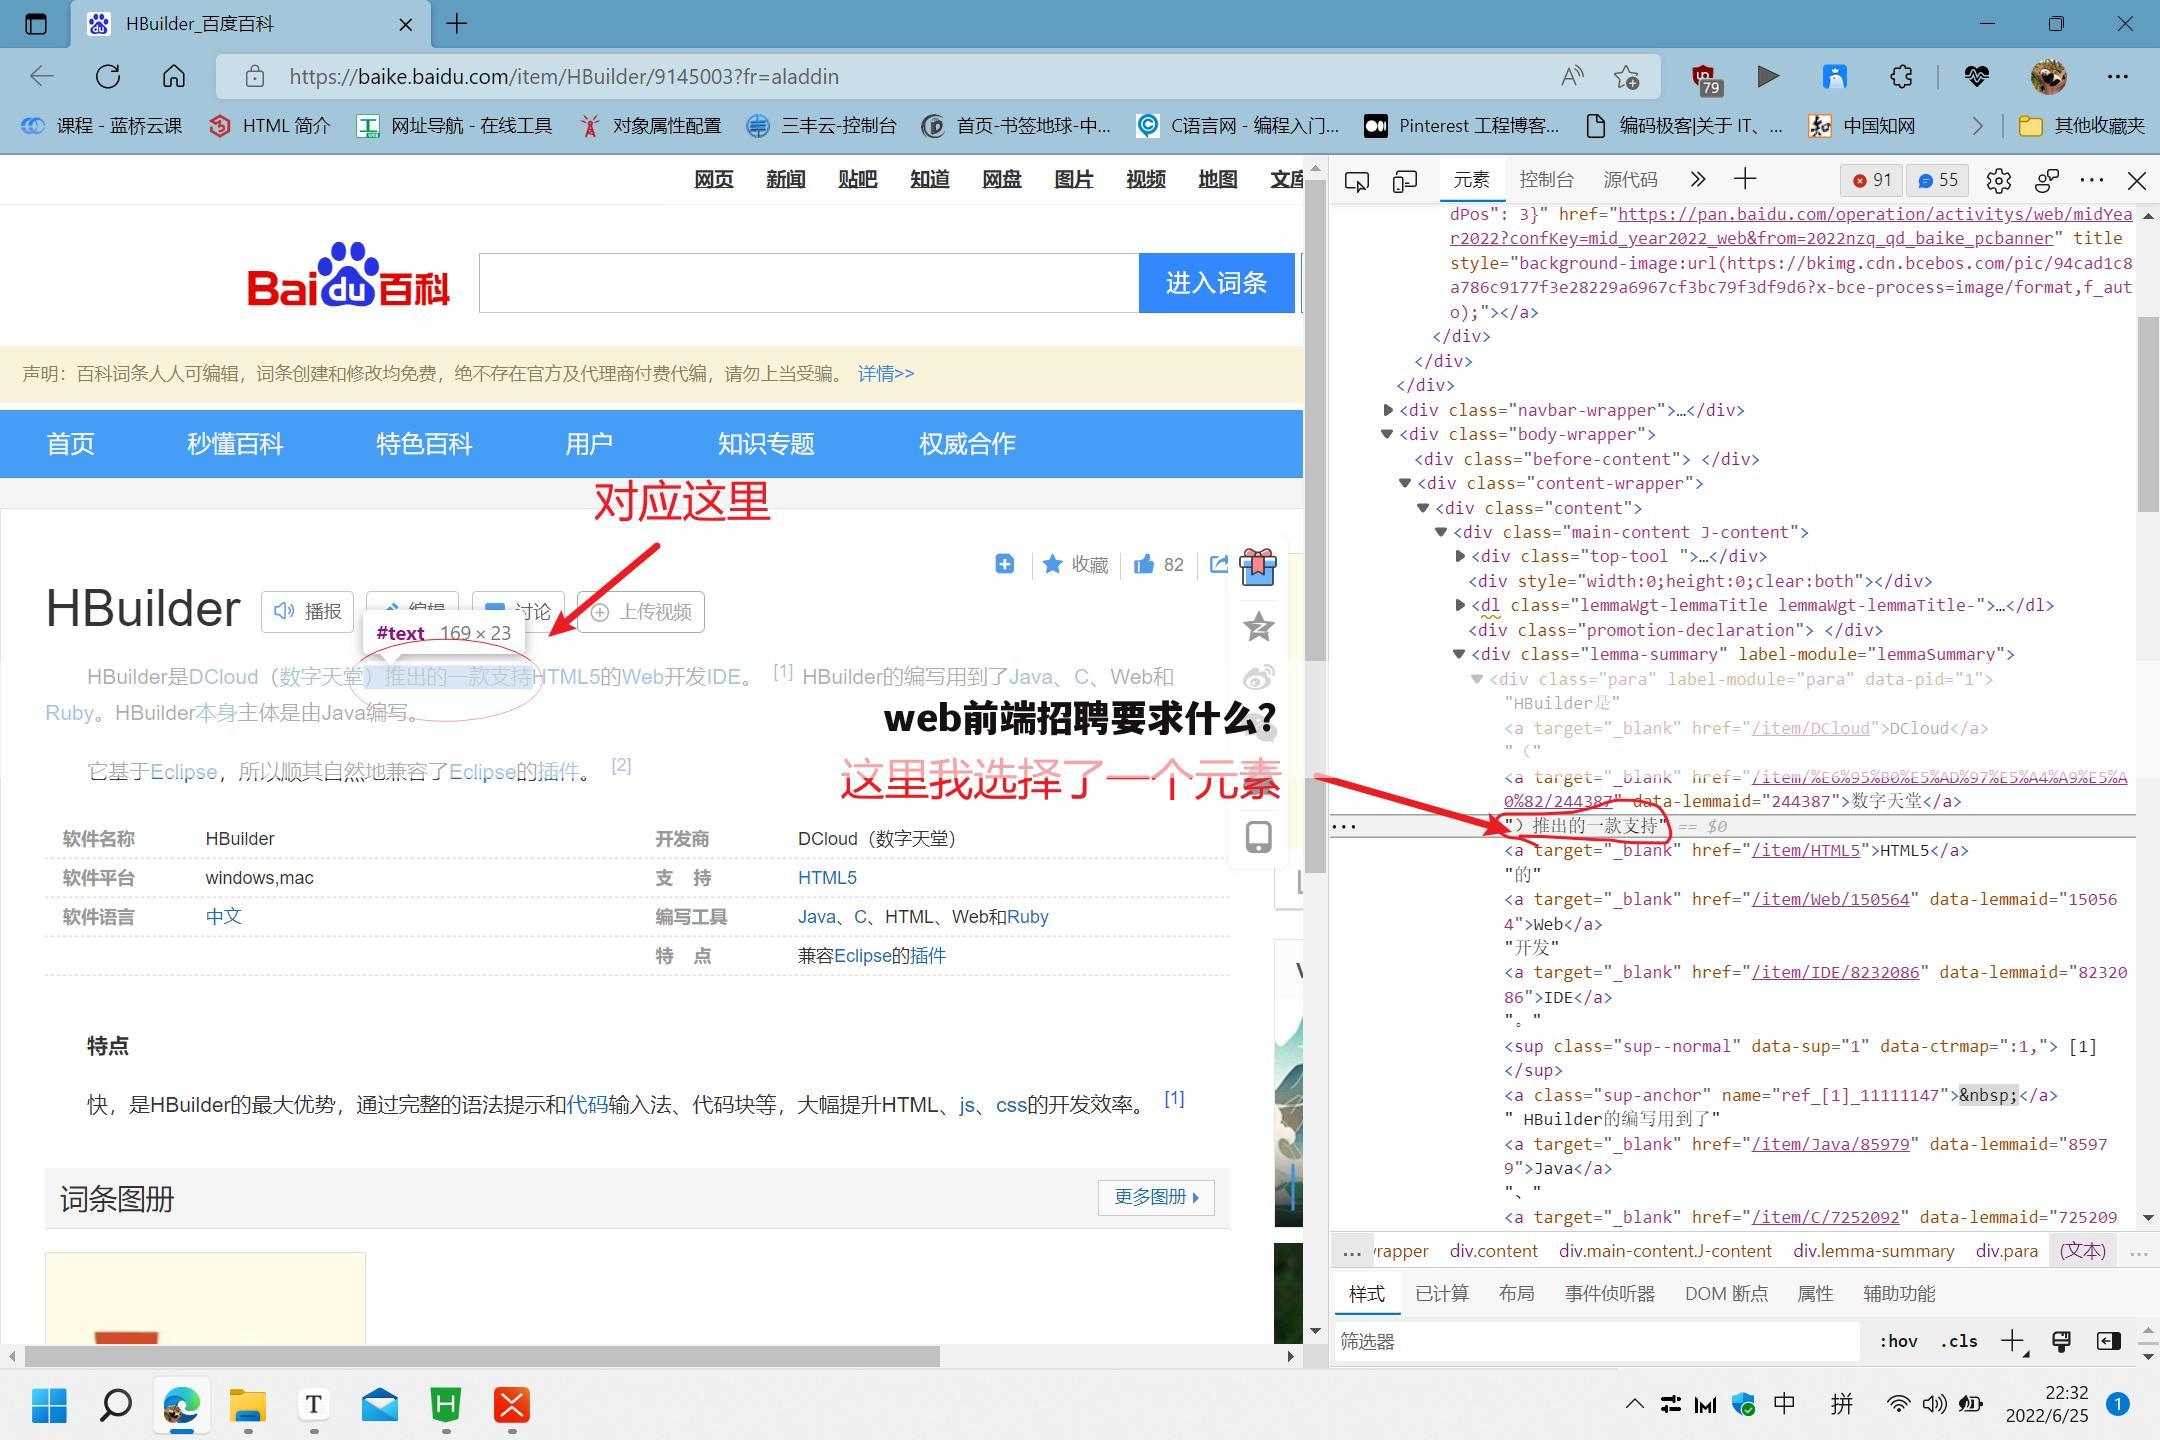The height and width of the screenshot is (1440, 2160).
Task: Collapse the div class content node
Action: click(1423, 508)
